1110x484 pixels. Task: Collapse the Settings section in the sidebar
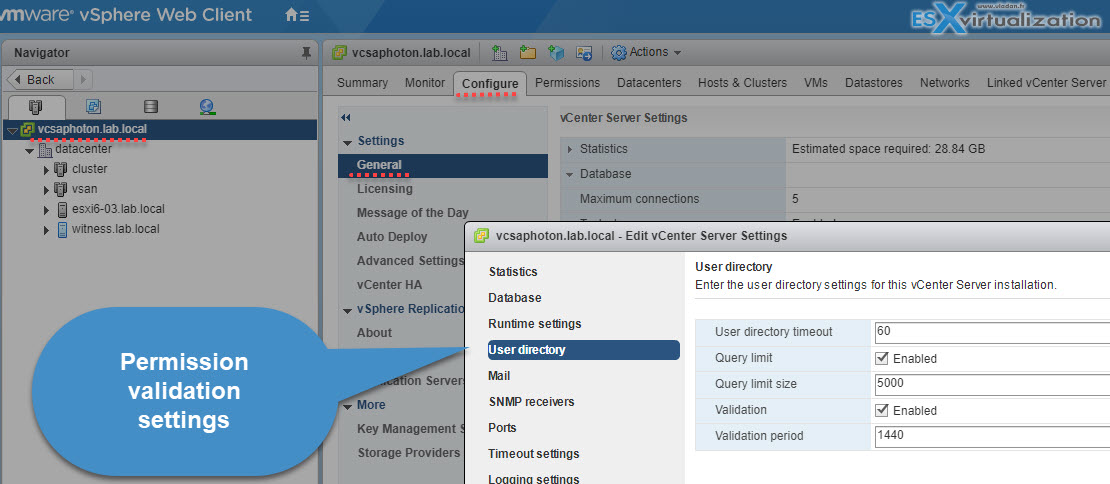pos(347,142)
